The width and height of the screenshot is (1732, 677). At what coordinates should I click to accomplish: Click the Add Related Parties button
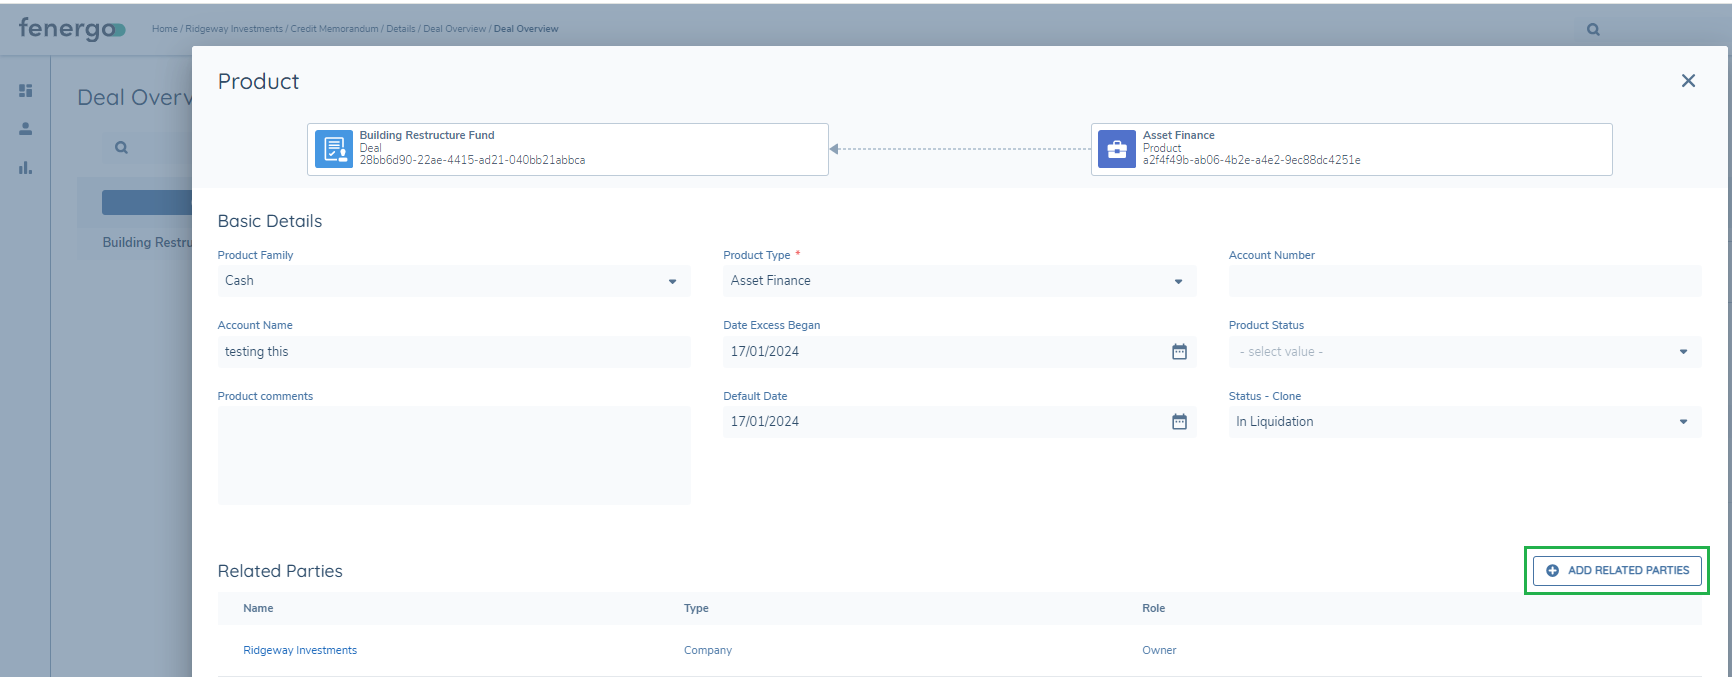[1617, 570]
